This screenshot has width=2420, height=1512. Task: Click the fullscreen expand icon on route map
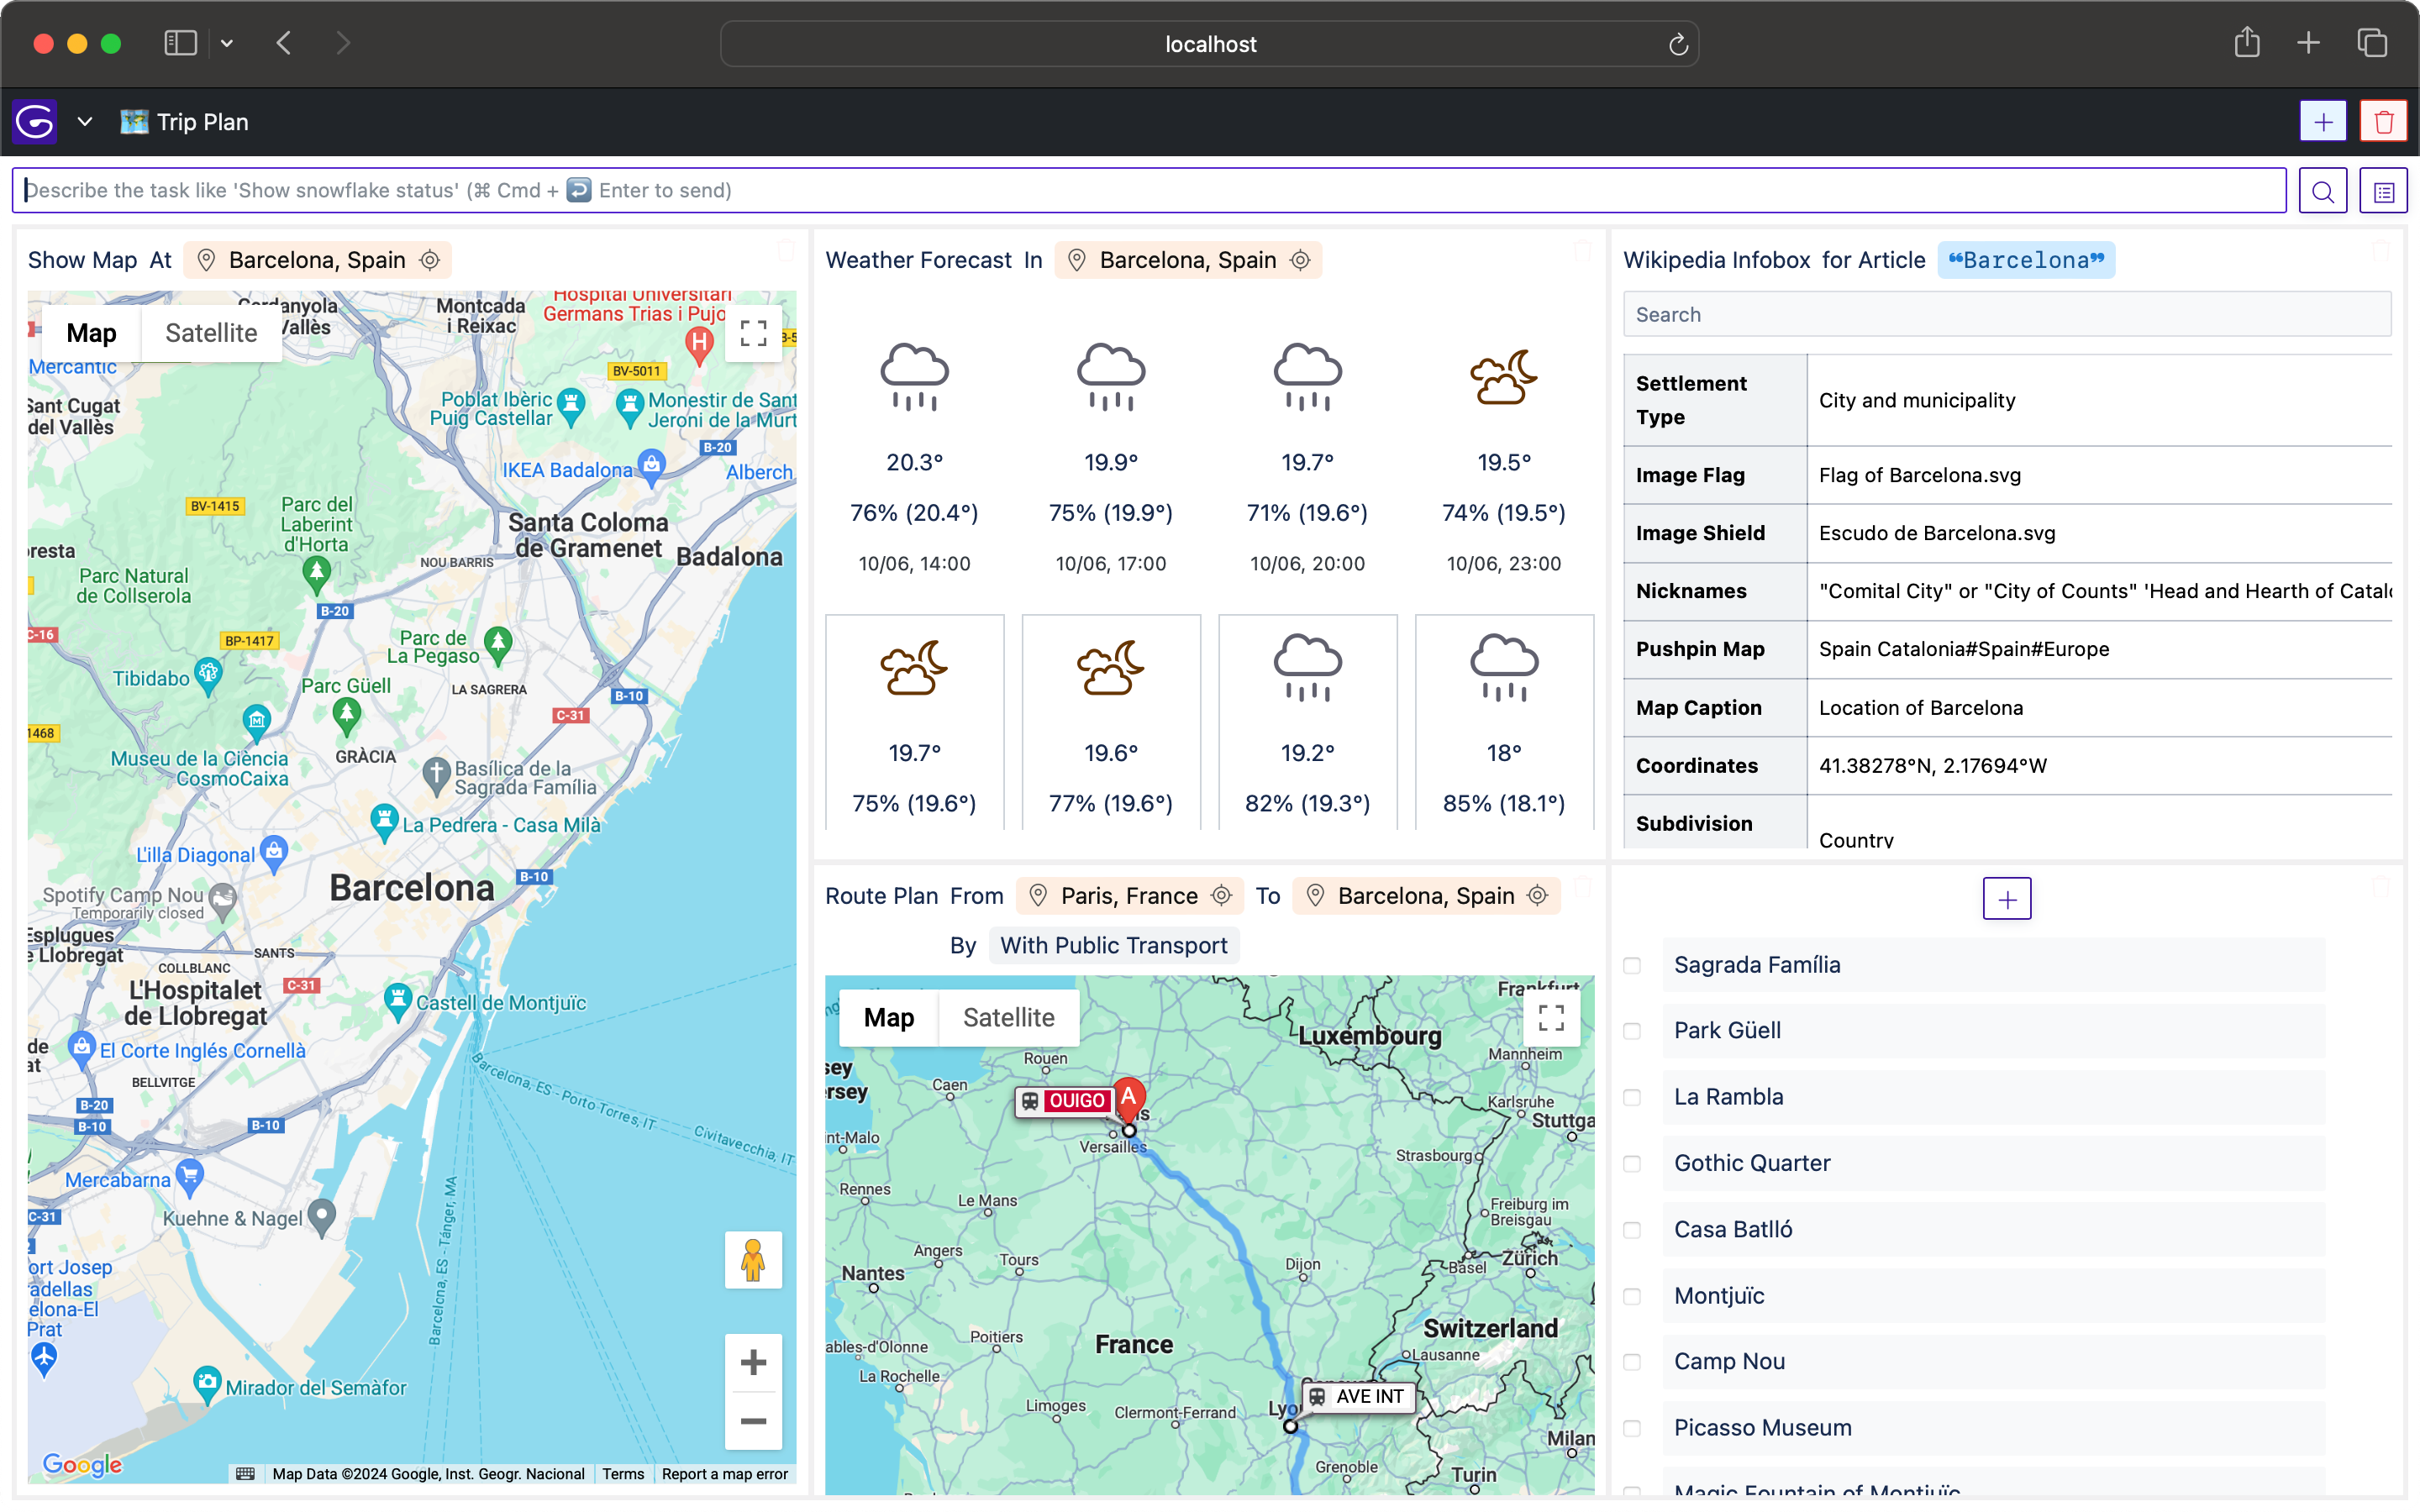click(x=1550, y=1019)
